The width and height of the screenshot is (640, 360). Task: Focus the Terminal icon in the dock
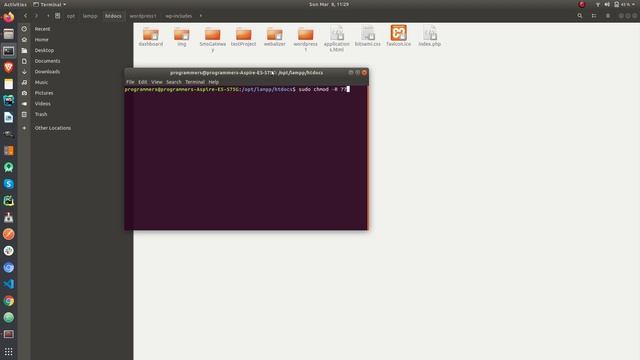tap(9, 51)
